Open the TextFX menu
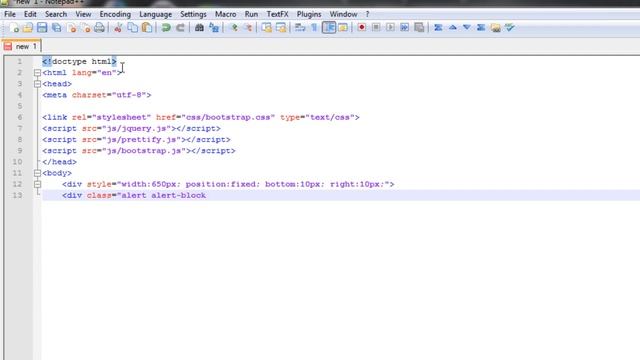This screenshot has width=640, height=360. coord(278,14)
